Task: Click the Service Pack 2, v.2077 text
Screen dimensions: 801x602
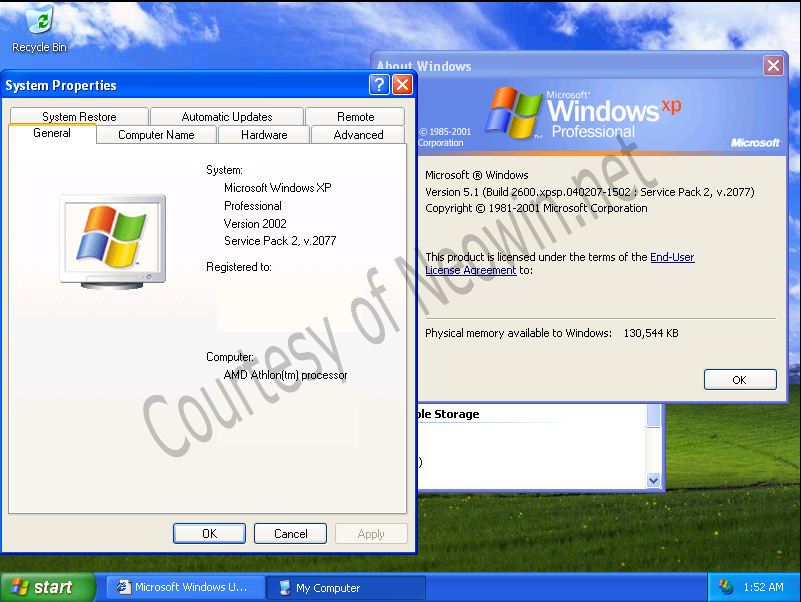Action: click(x=280, y=241)
